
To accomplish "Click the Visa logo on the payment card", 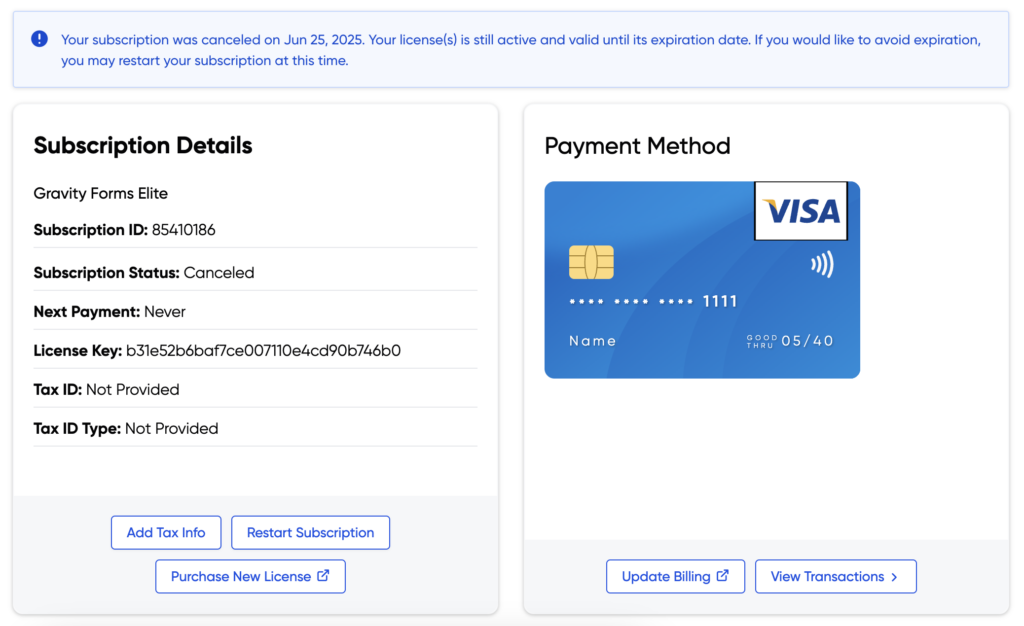I will [801, 211].
